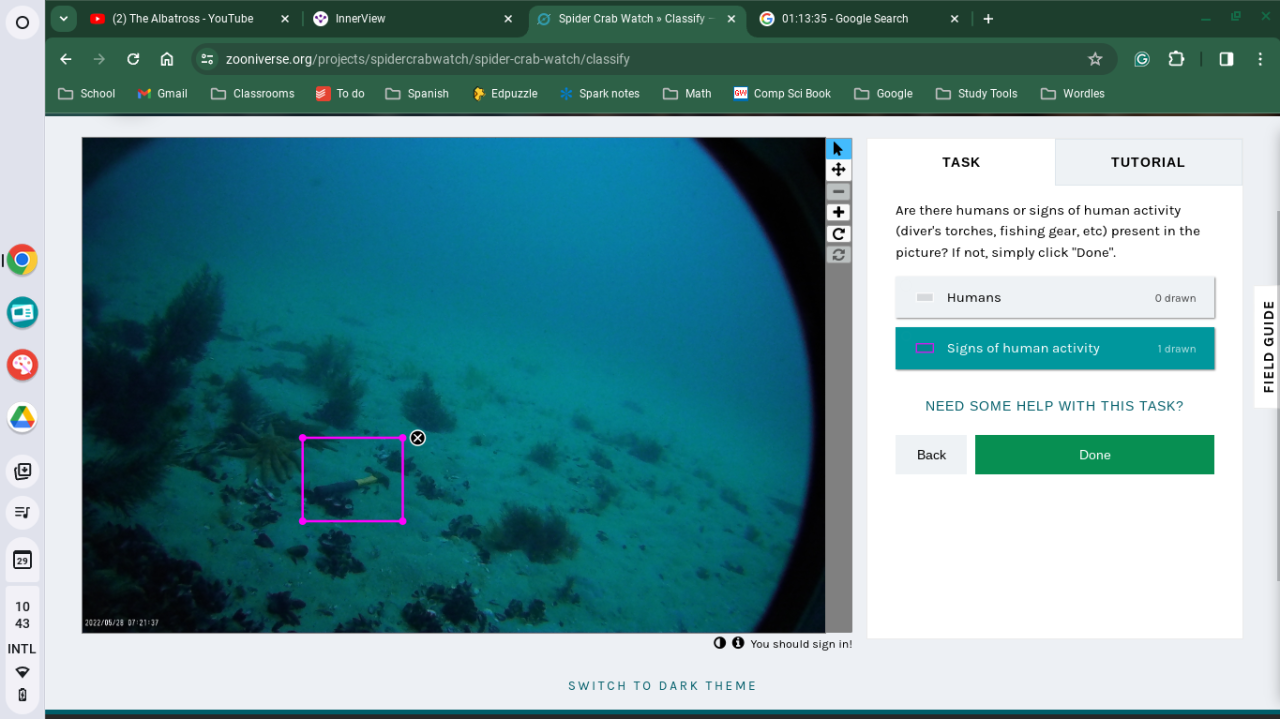Open Chrome from the shelf

pos(22,261)
